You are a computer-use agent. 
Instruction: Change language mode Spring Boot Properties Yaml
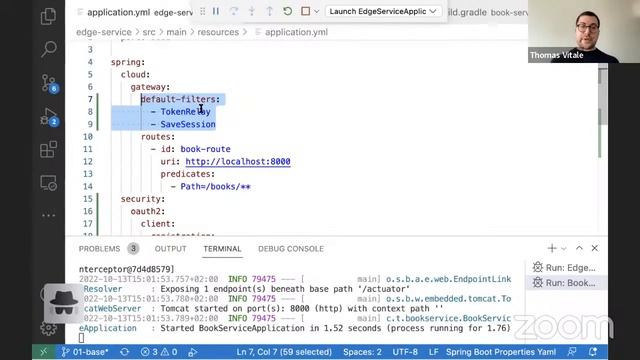click(x=501, y=352)
